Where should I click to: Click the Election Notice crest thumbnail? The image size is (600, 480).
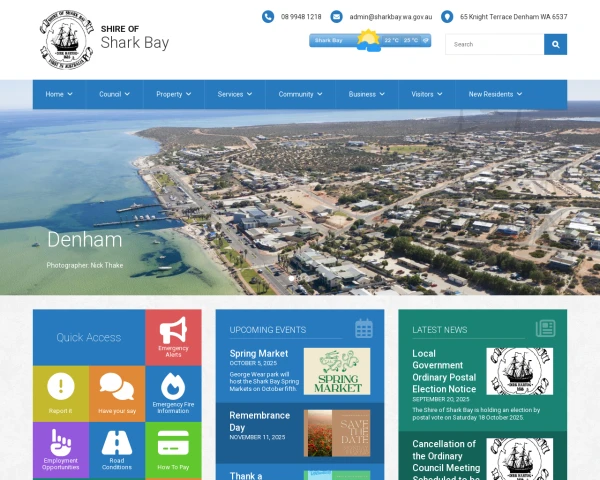coord(520,371)
